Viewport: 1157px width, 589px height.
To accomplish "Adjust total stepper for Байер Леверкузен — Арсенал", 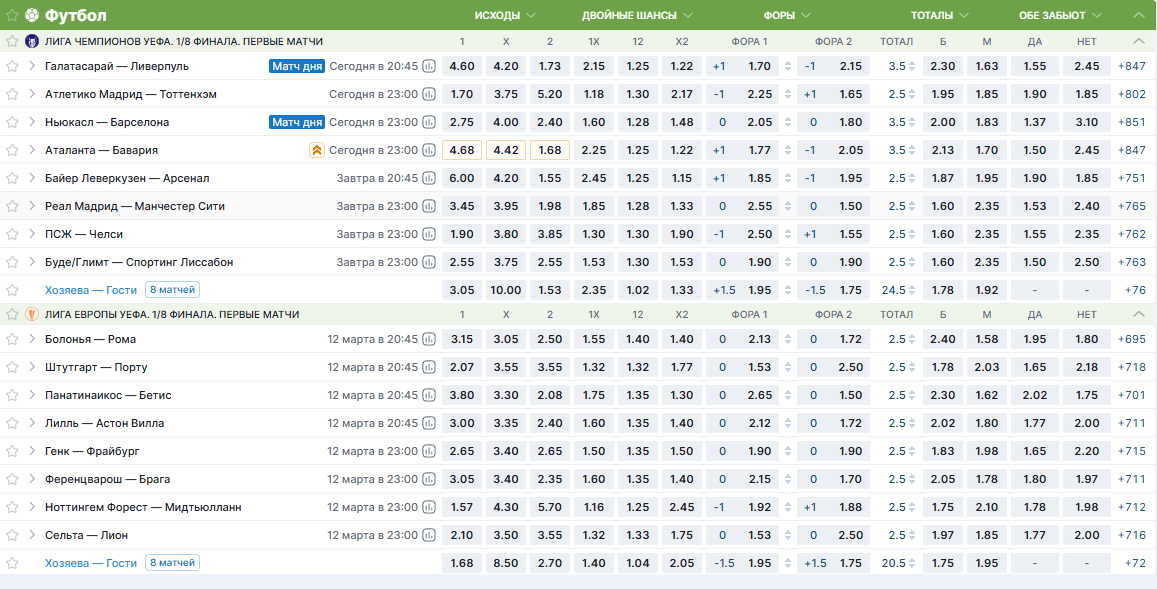I will coord(913,178).
